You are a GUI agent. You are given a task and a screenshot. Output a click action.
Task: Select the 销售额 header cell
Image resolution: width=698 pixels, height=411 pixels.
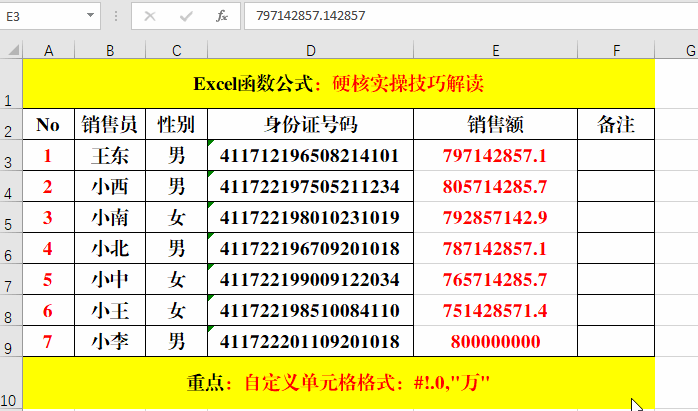pos(495,125)
